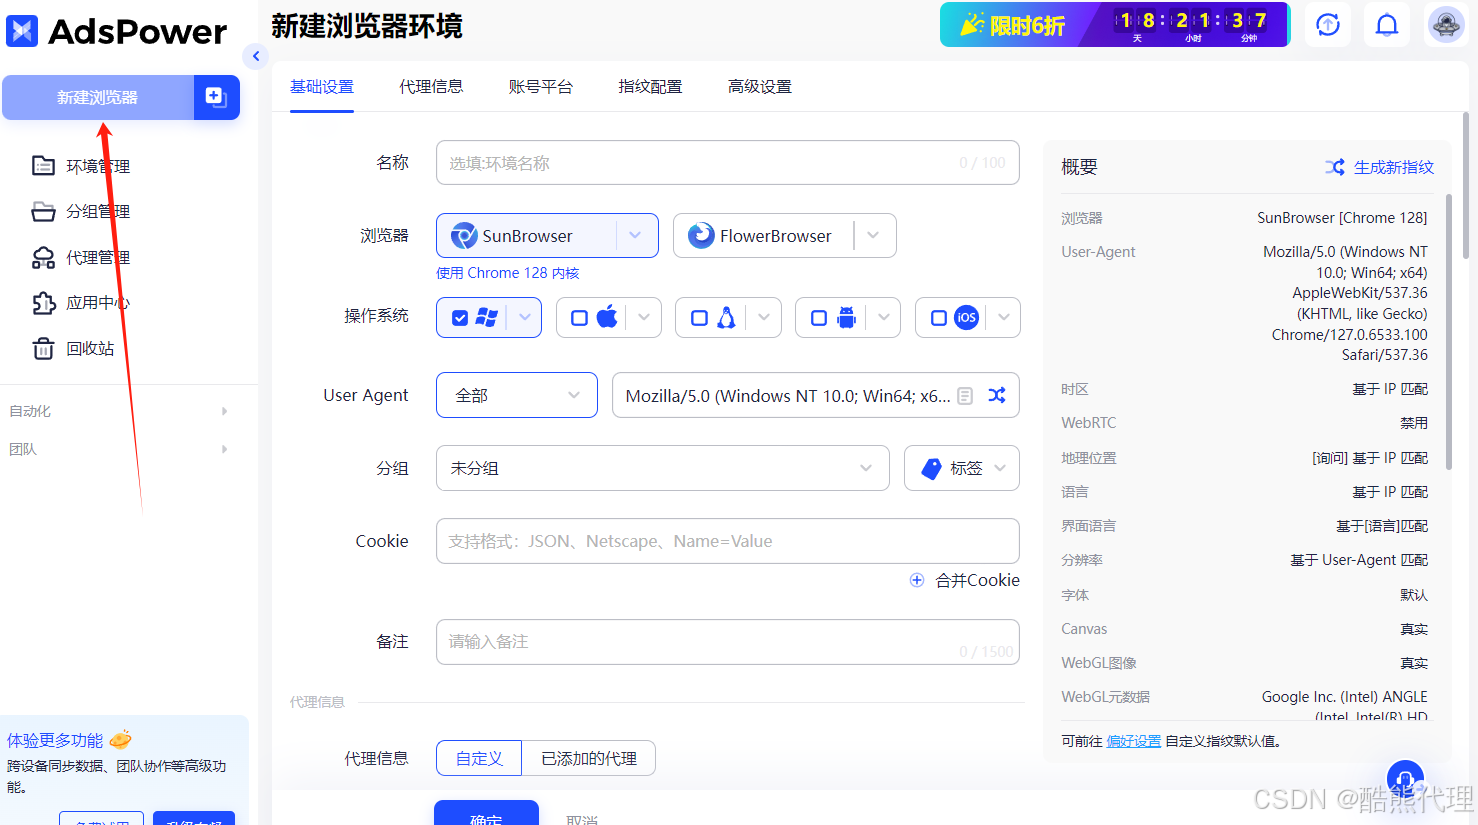Open the User Agent list icon

point(965,396)
